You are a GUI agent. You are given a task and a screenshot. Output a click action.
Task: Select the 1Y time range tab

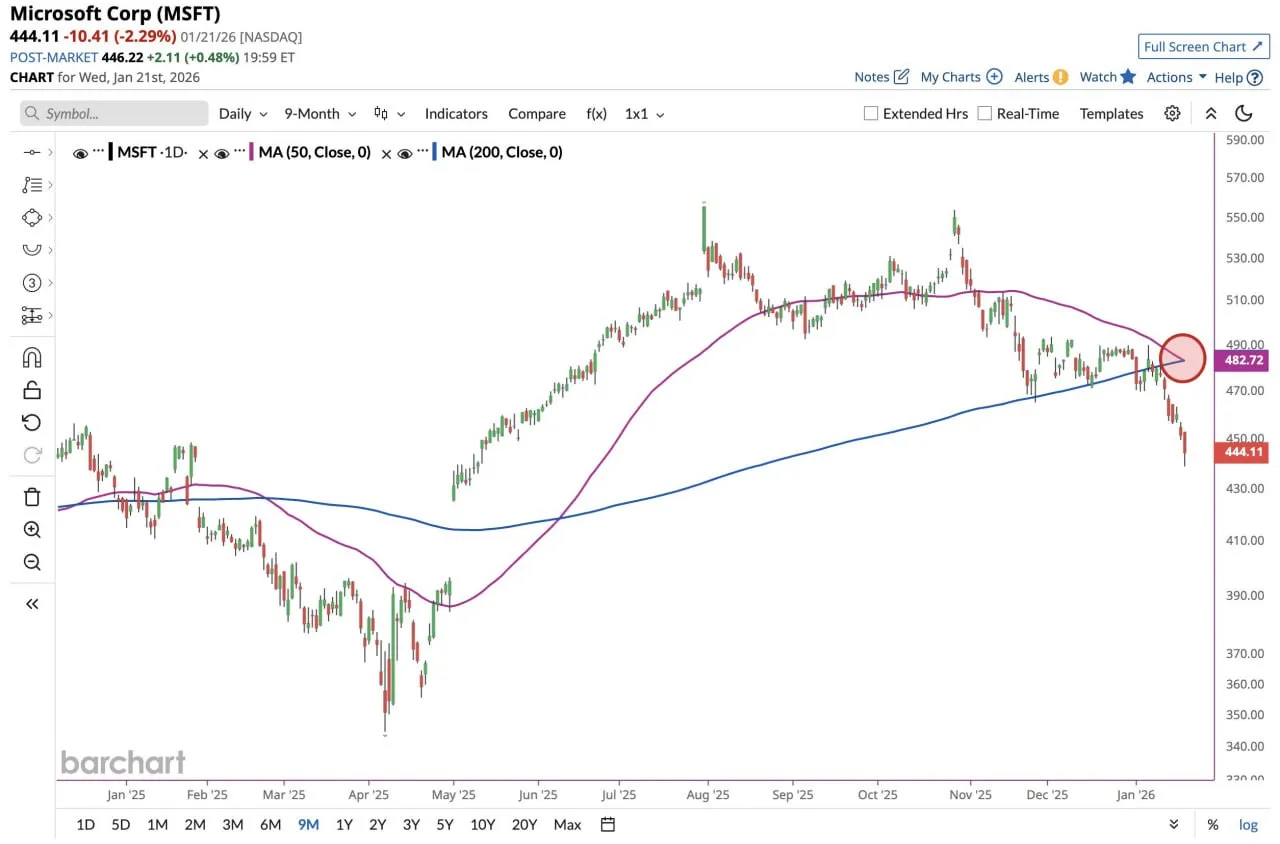344,824
